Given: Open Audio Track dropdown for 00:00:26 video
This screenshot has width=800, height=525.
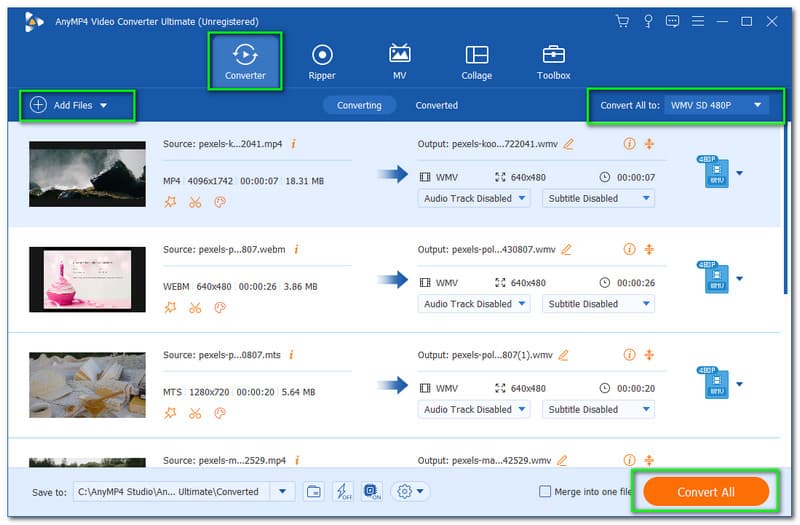Looking at the screenshot, I should tap(474, 304).
